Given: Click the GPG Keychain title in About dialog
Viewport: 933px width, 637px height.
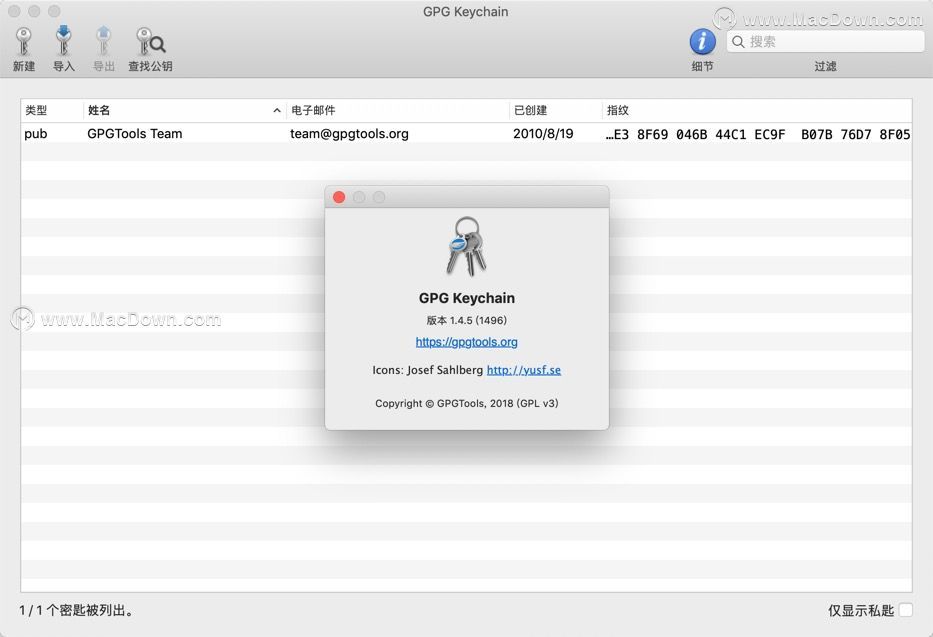Looking at the screenshot, I should pos(466,298).
